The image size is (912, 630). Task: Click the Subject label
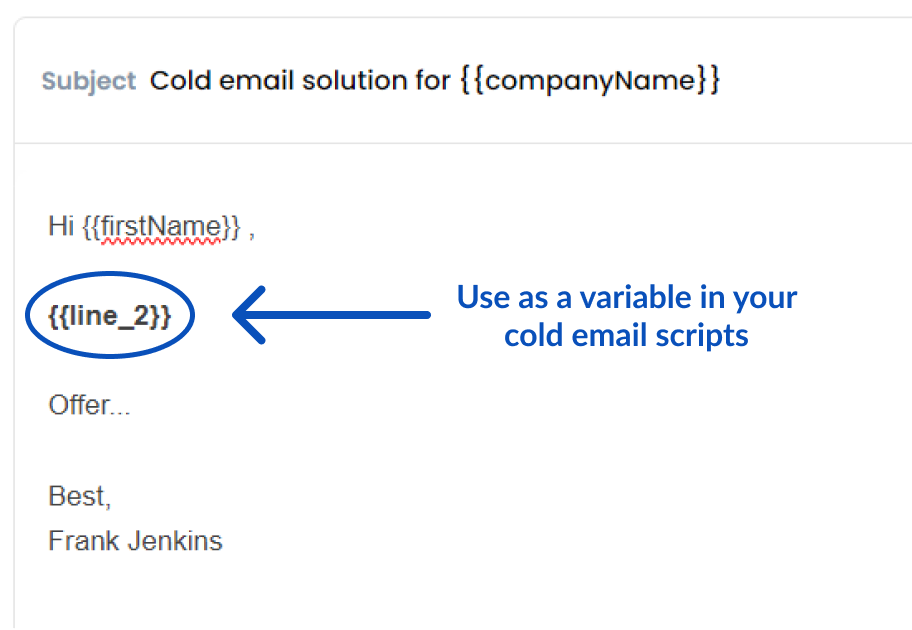point(88,81)
